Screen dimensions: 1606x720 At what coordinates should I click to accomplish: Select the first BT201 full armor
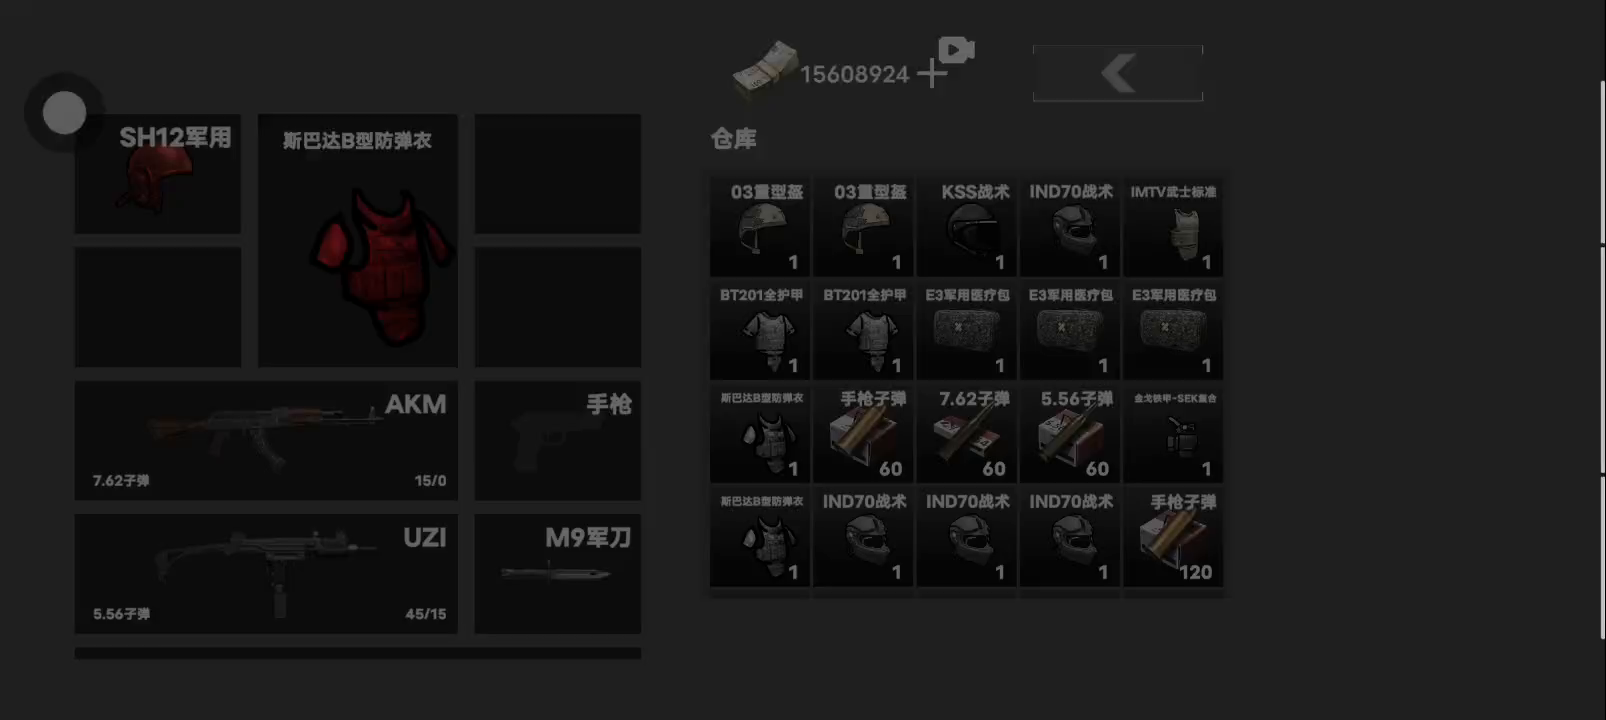coord(760,330)
